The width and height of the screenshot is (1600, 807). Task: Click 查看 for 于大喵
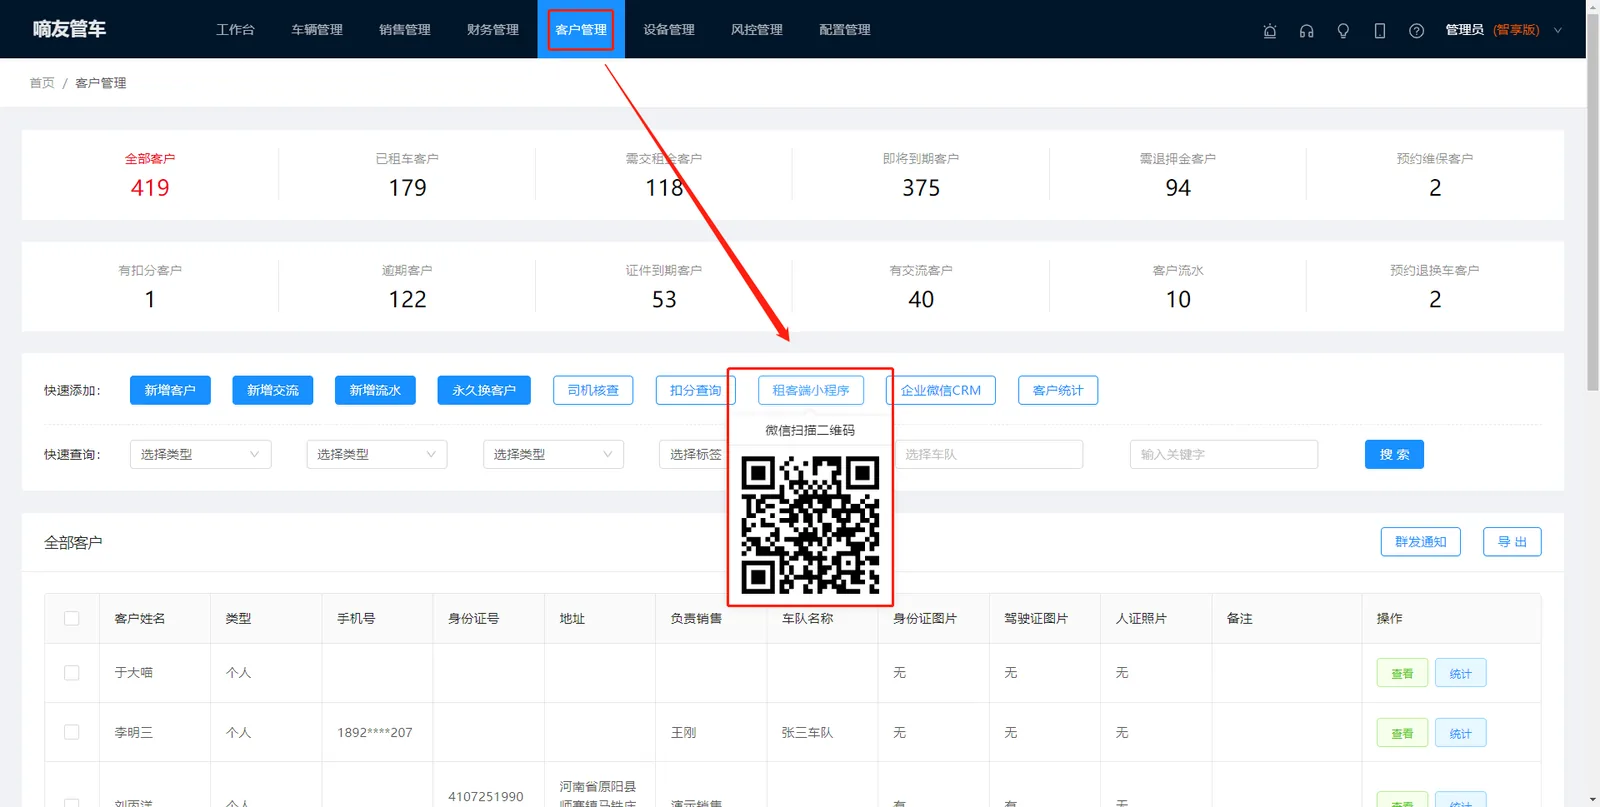(x=1402, y=673)
